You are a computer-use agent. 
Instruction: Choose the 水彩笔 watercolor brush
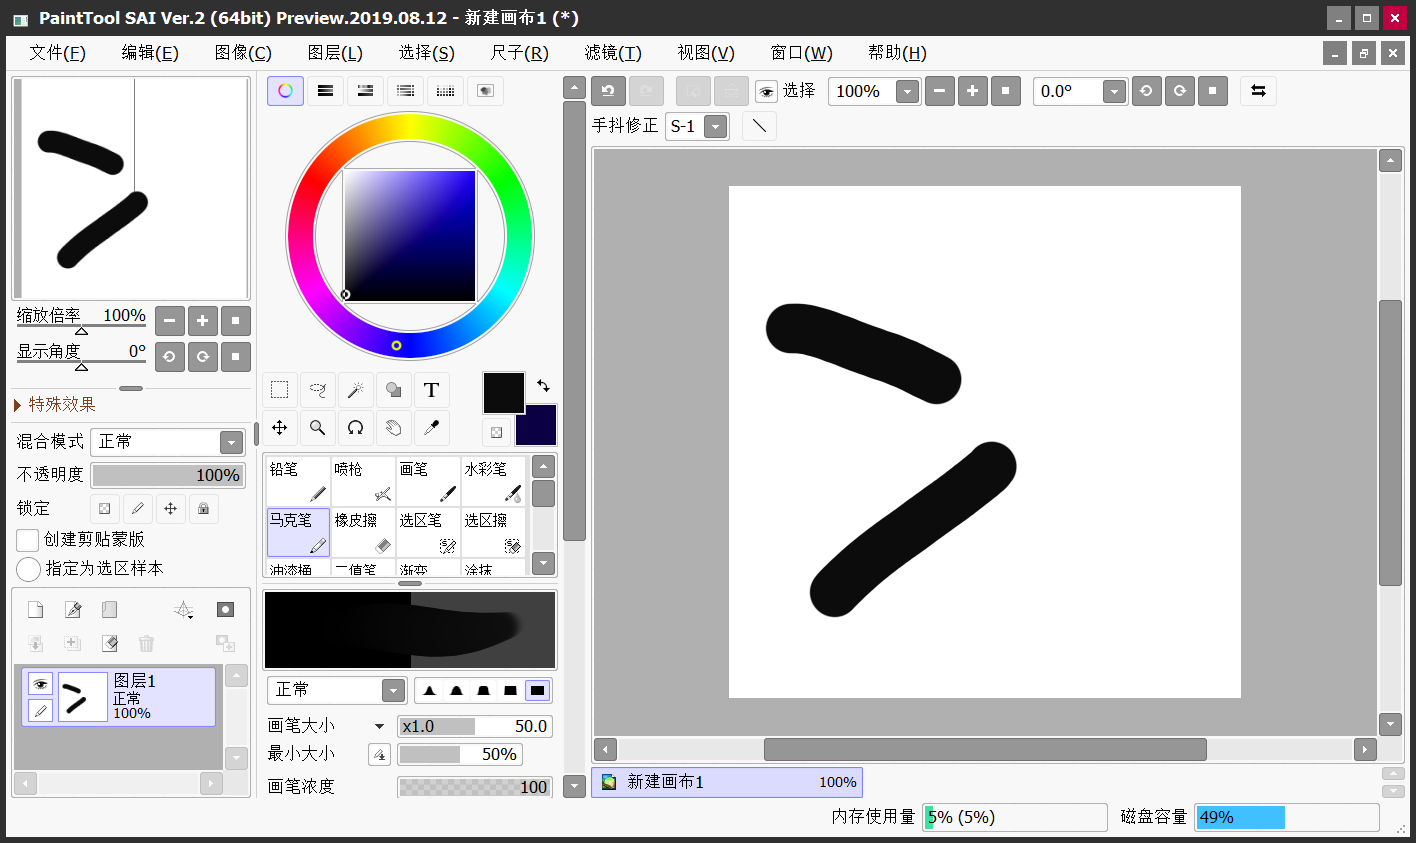click(x=493, y=482)
